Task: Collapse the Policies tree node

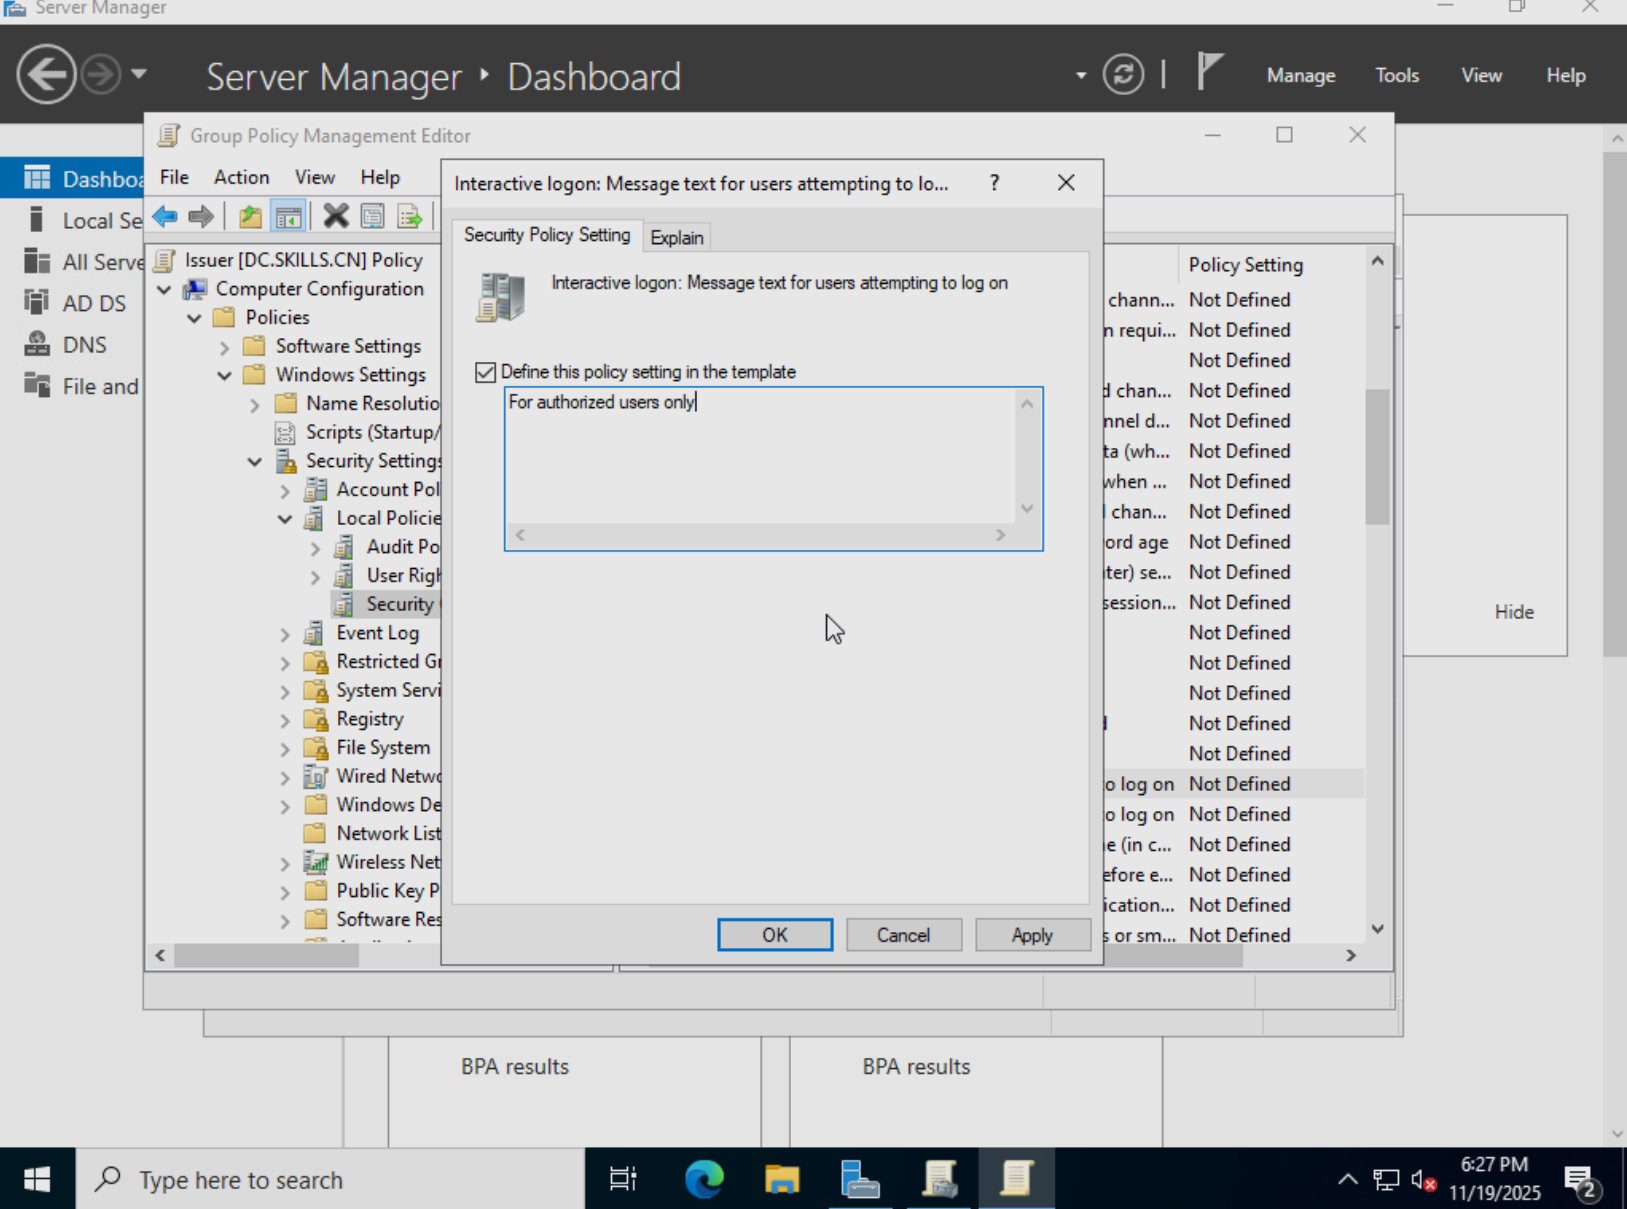Action: (x=195, y=318)
